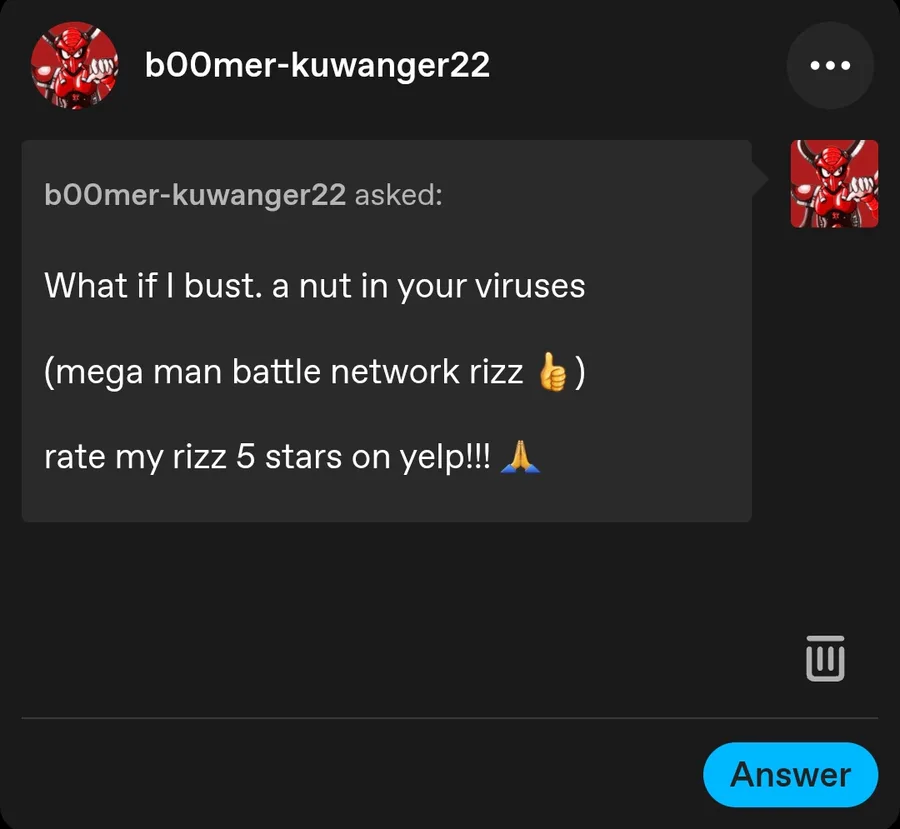The height and width of the screenshot is (829, 900).
Task: Click the "mega man battle network rizz" line
Action: [284, 372]
